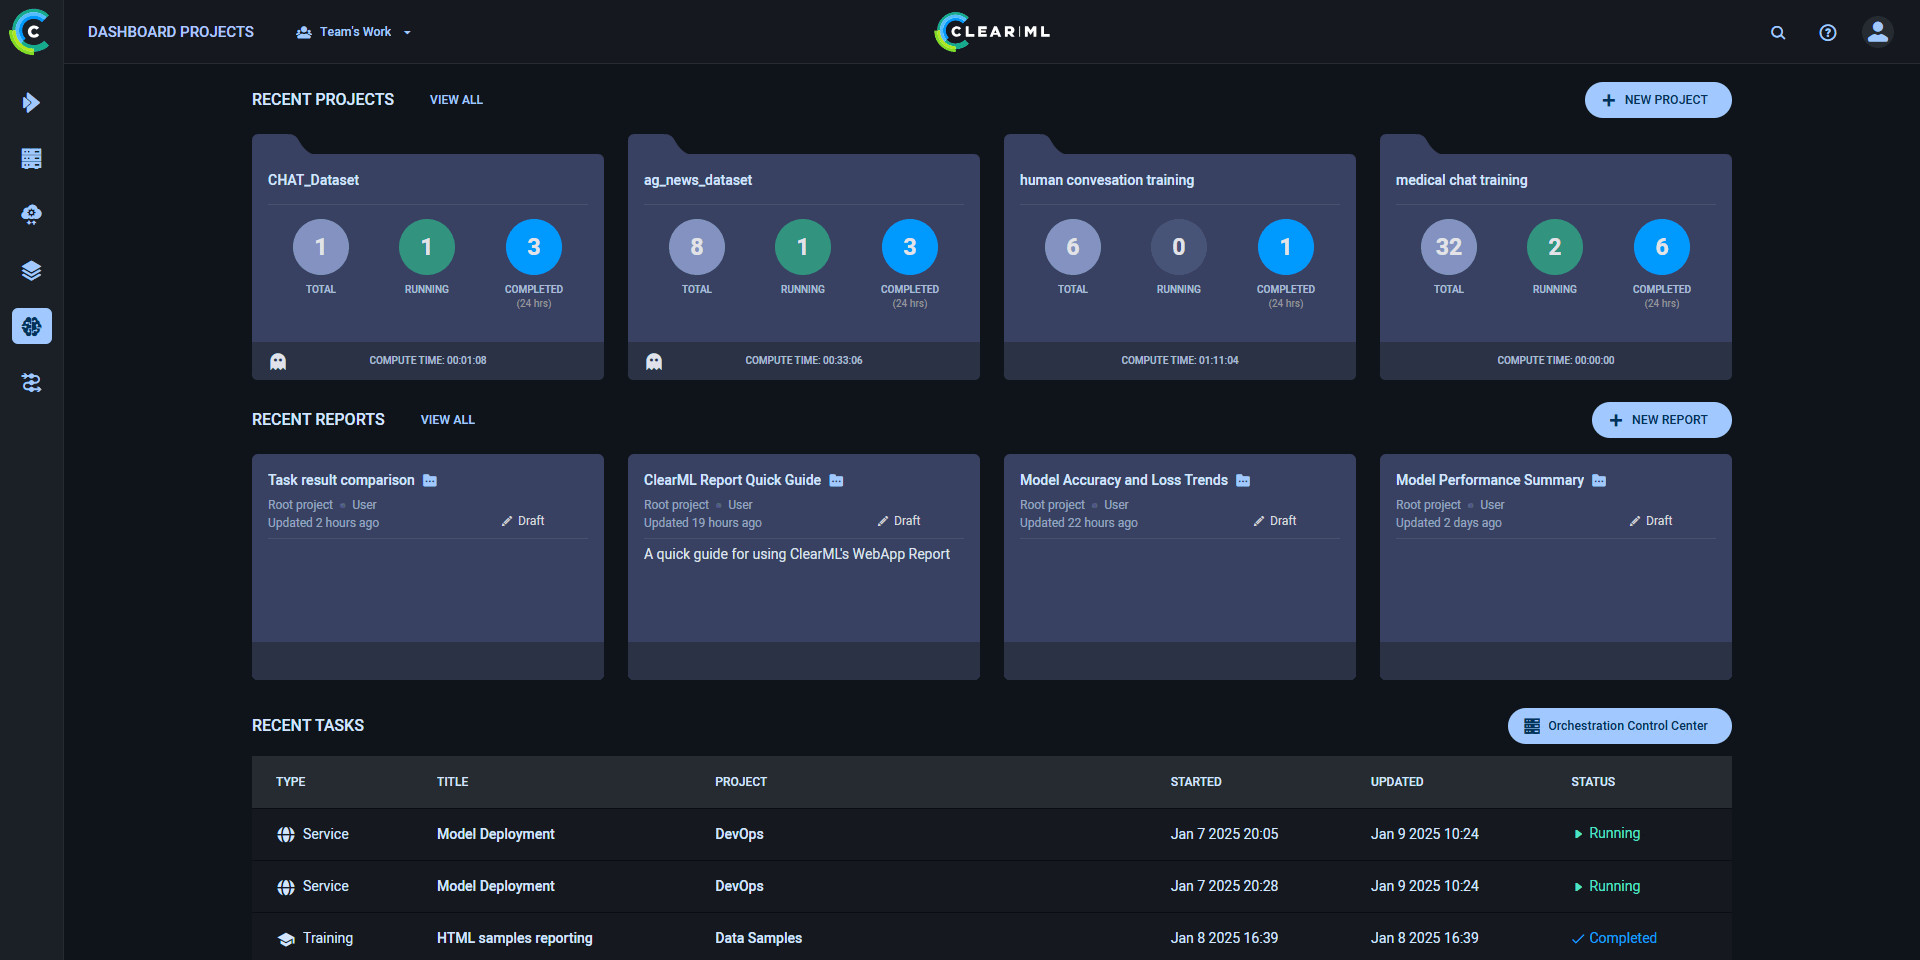Viewport: 1920px width, 960px height.
Task: Open the Pipelines icon in sidebar
Action: (x=31, y=214)
